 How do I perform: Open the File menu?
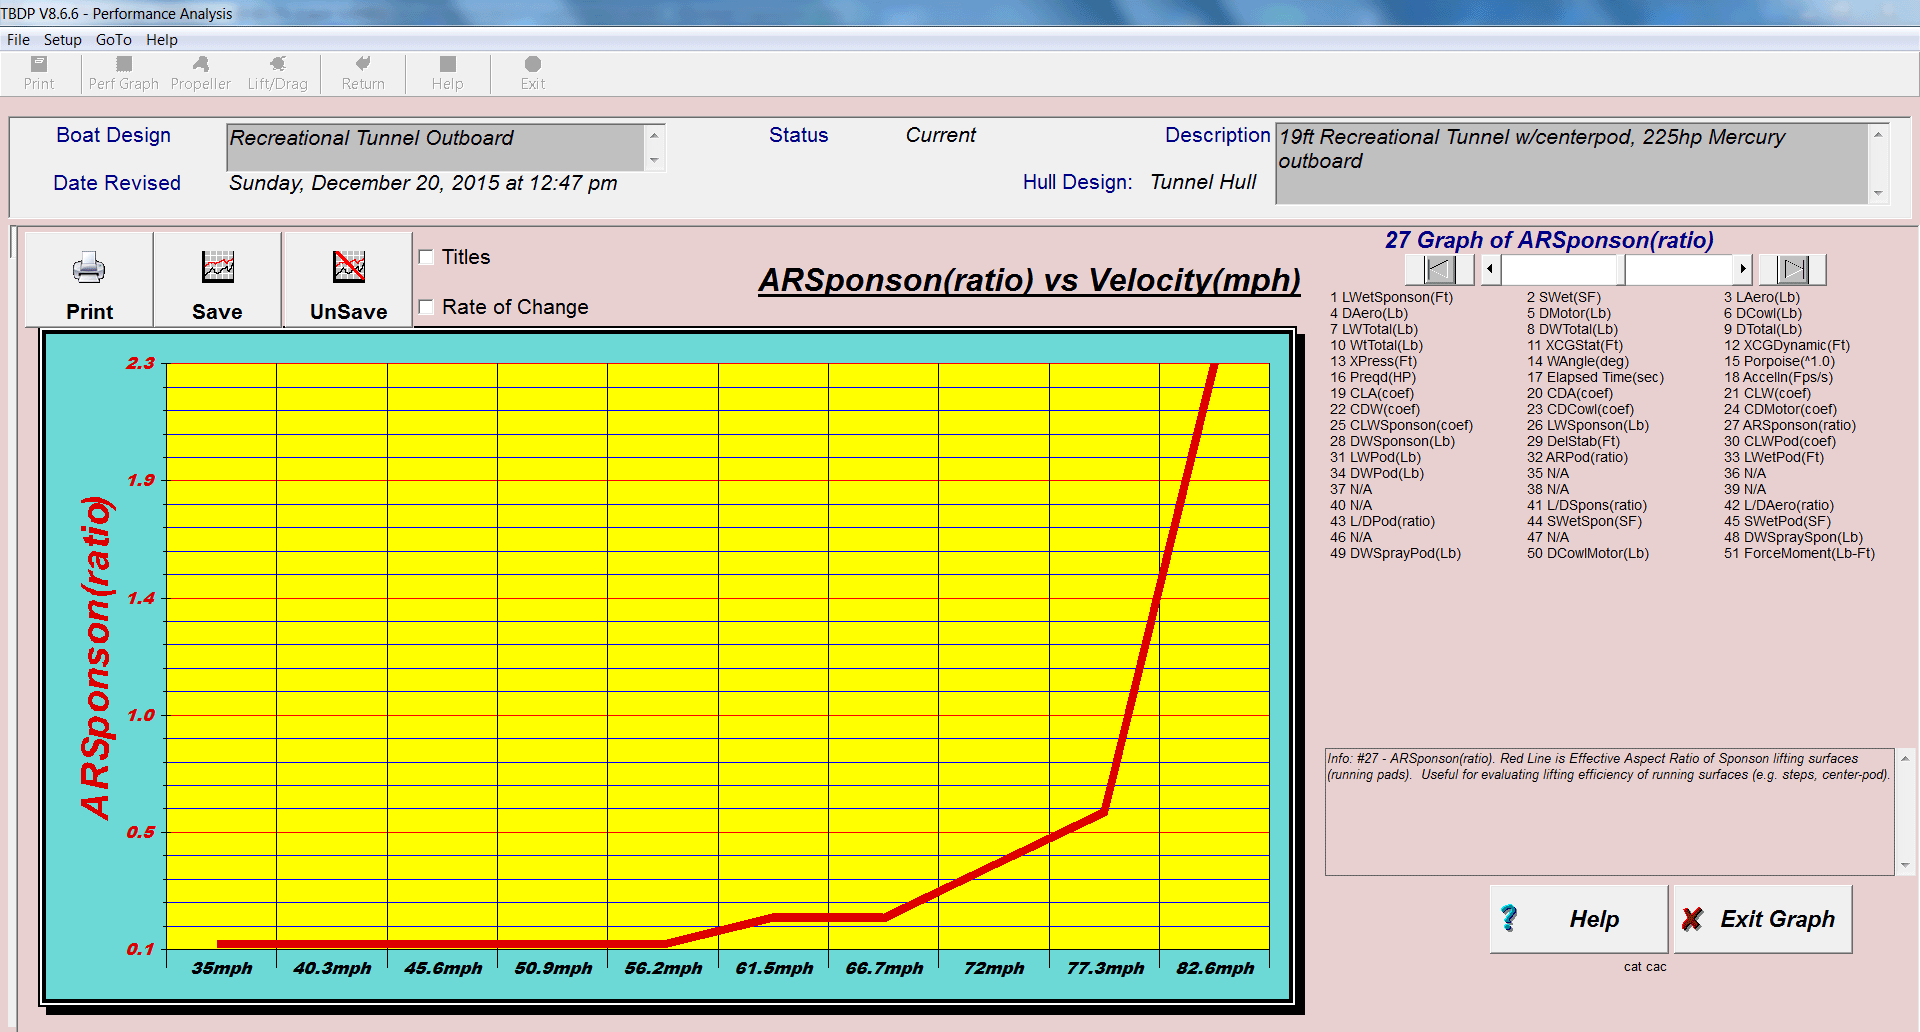pos(18,40)
